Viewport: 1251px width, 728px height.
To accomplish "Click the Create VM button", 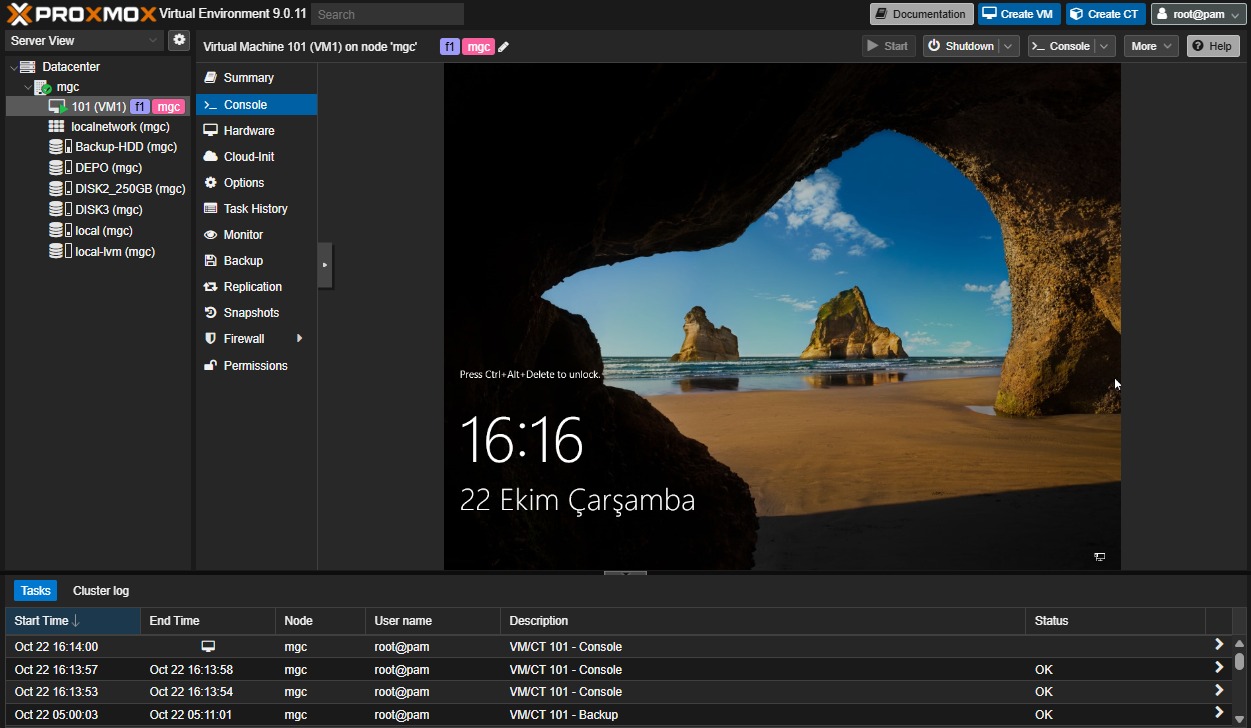I will pyautogui.click(x=1019, y=14).
